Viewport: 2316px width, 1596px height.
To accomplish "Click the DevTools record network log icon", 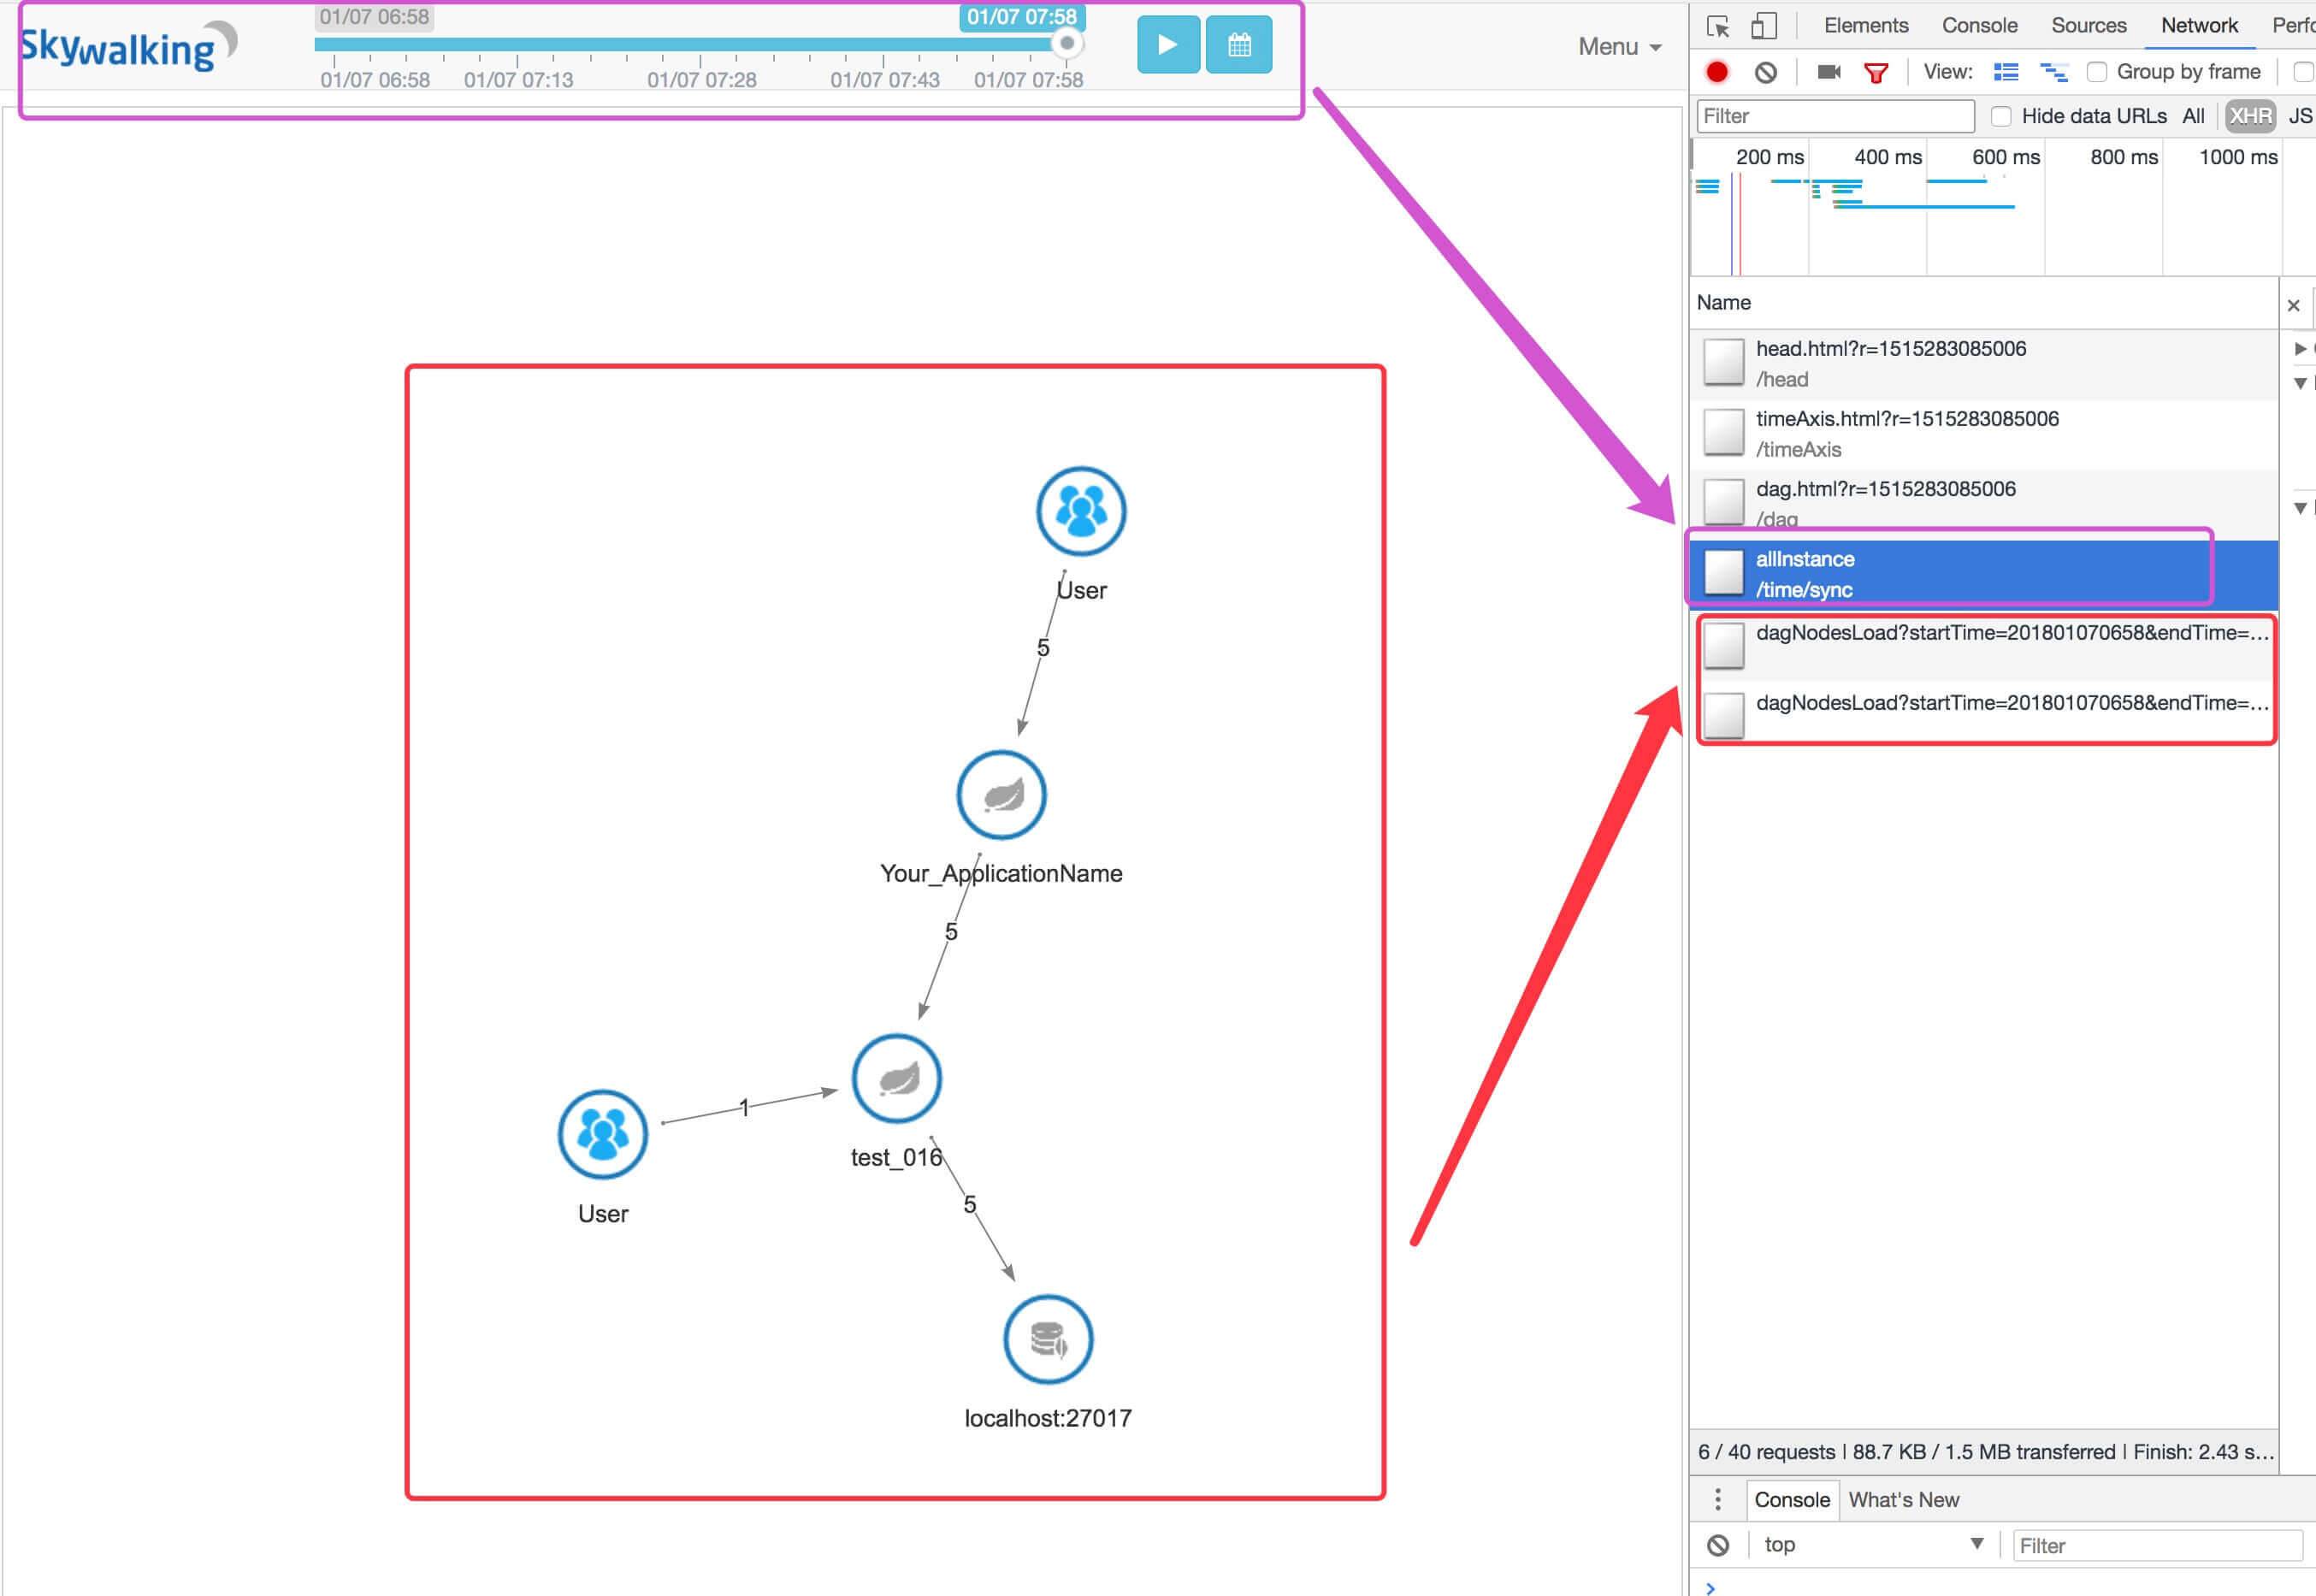I will 1717,72.
